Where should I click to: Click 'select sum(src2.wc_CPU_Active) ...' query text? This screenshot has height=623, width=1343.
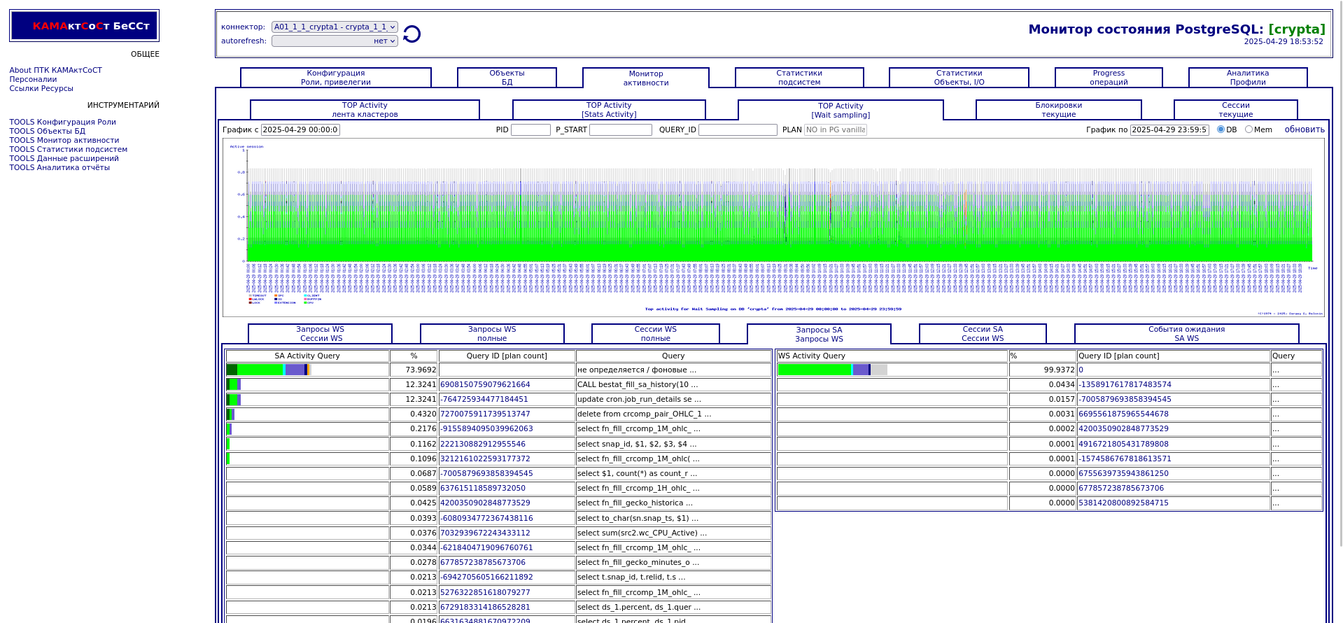tap(642, 533)
